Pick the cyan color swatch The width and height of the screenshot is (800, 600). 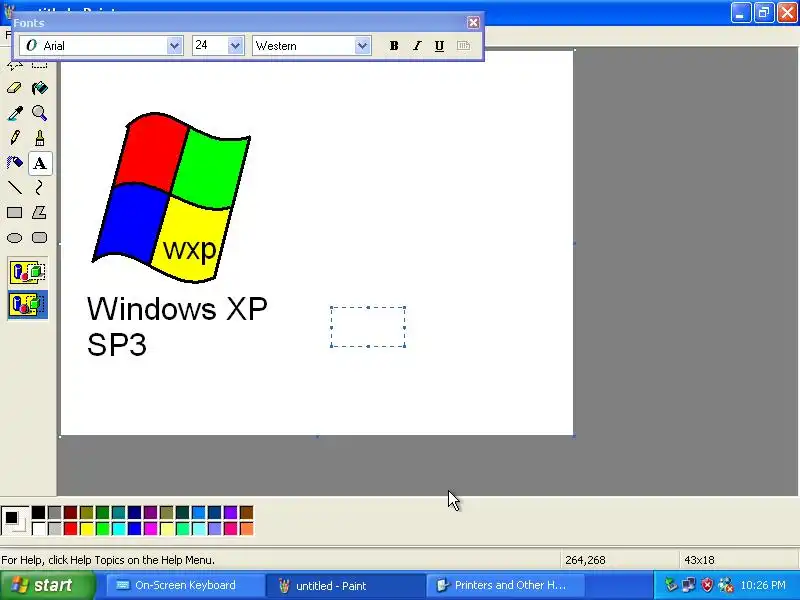click(x=119, y=528)
